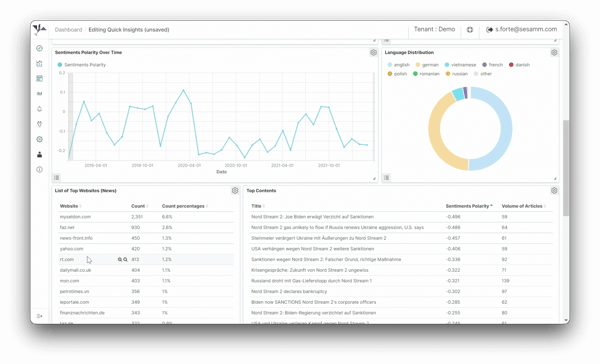Open the Sentiments Polarity Over Time panel gear options
600x364 pixels.
point(373,52)
